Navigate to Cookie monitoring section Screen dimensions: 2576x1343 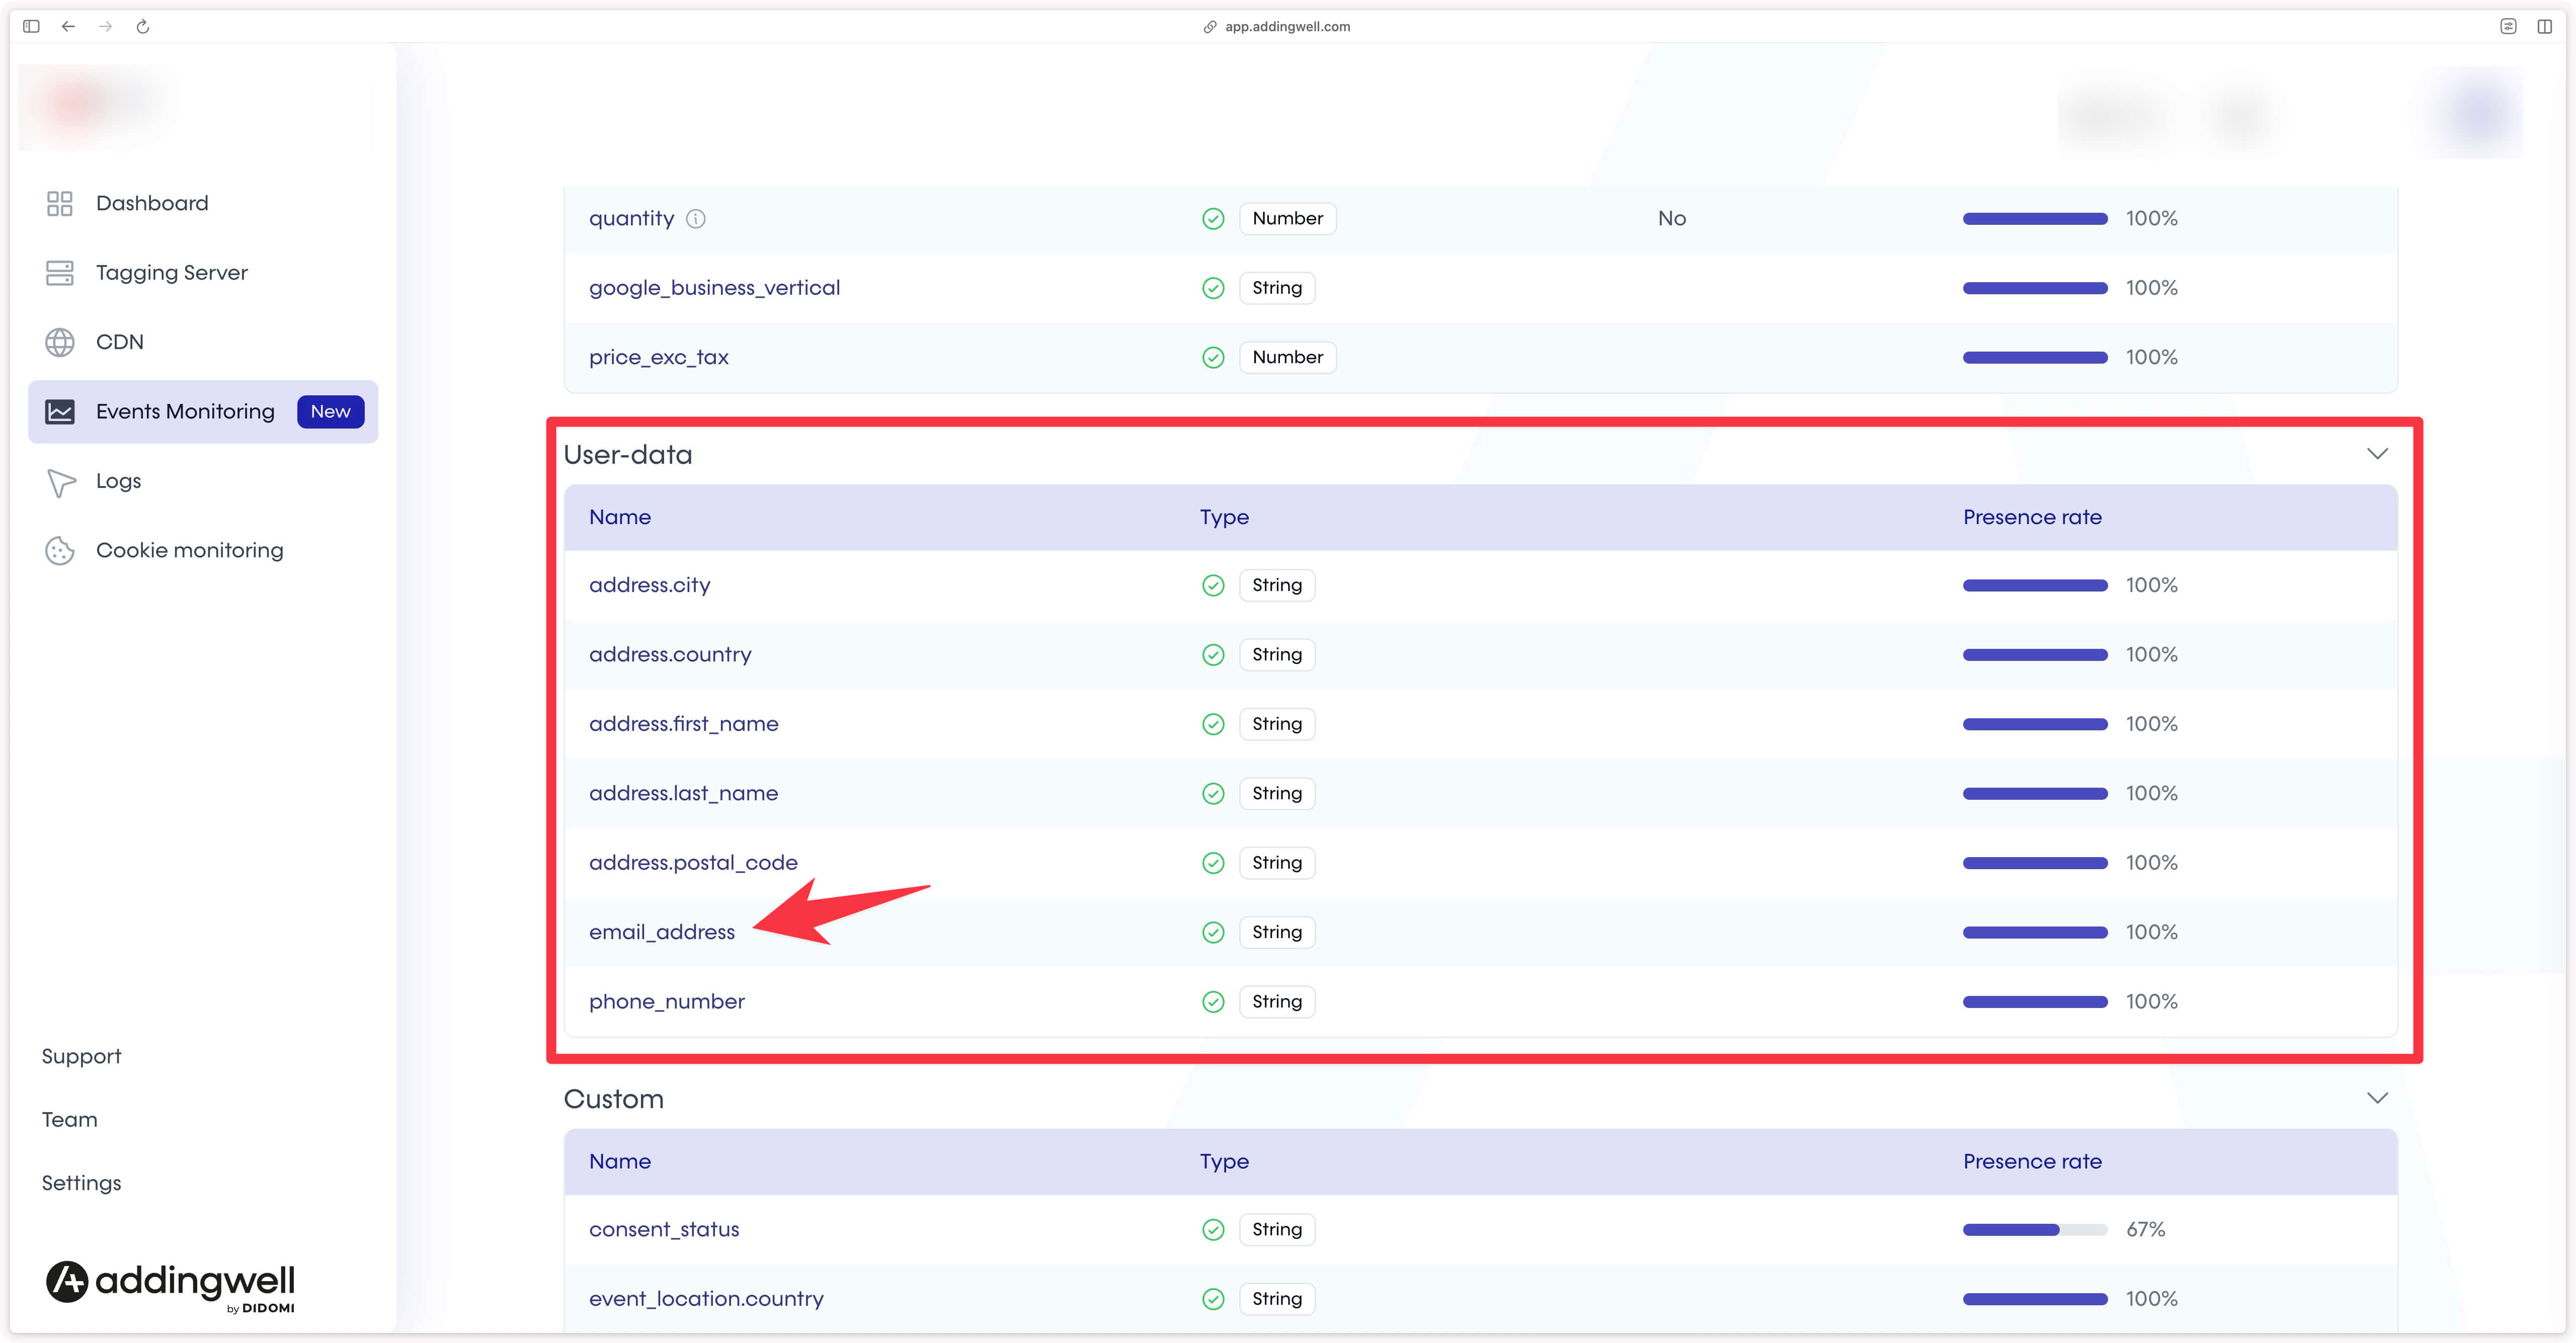click(188, 550)
